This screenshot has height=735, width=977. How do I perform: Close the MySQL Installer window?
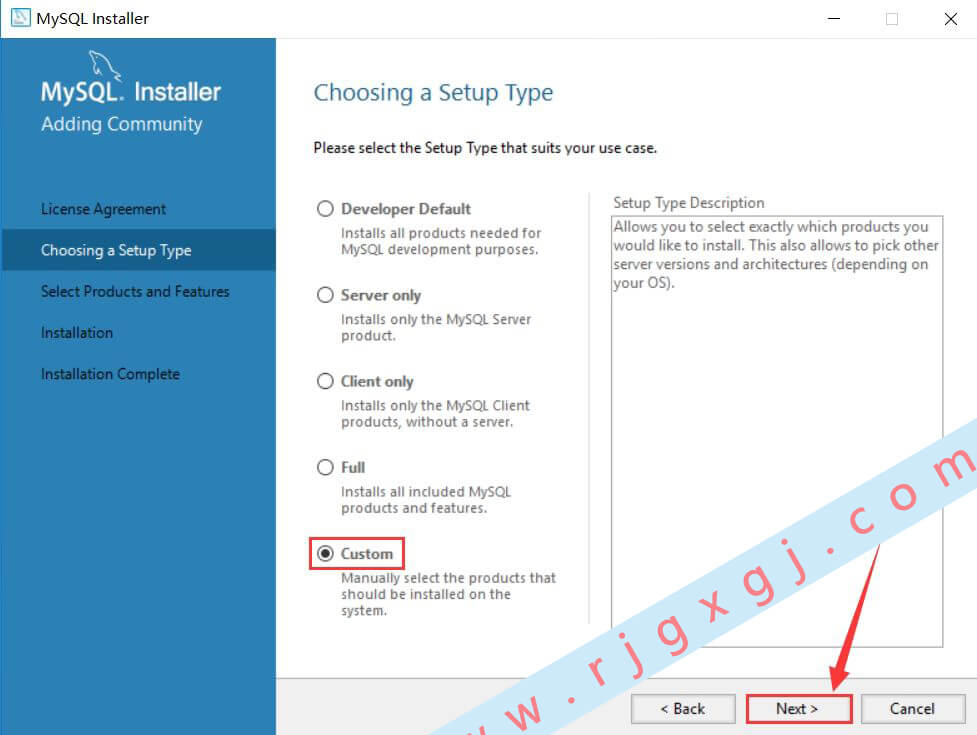click(x=950, y=19)
